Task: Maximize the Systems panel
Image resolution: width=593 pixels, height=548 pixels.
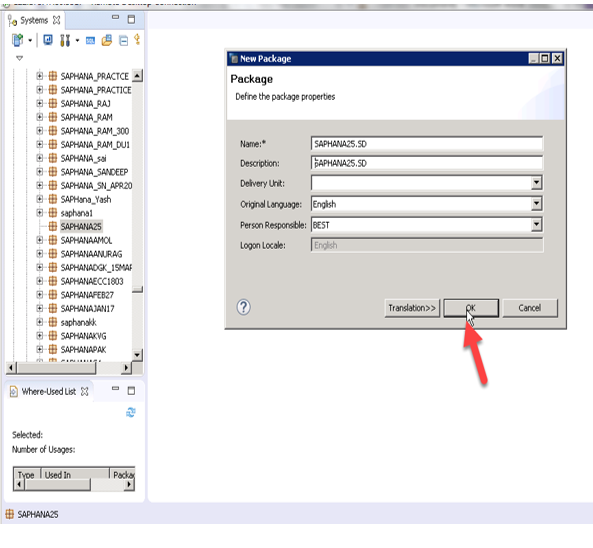Action: point(131,19)
